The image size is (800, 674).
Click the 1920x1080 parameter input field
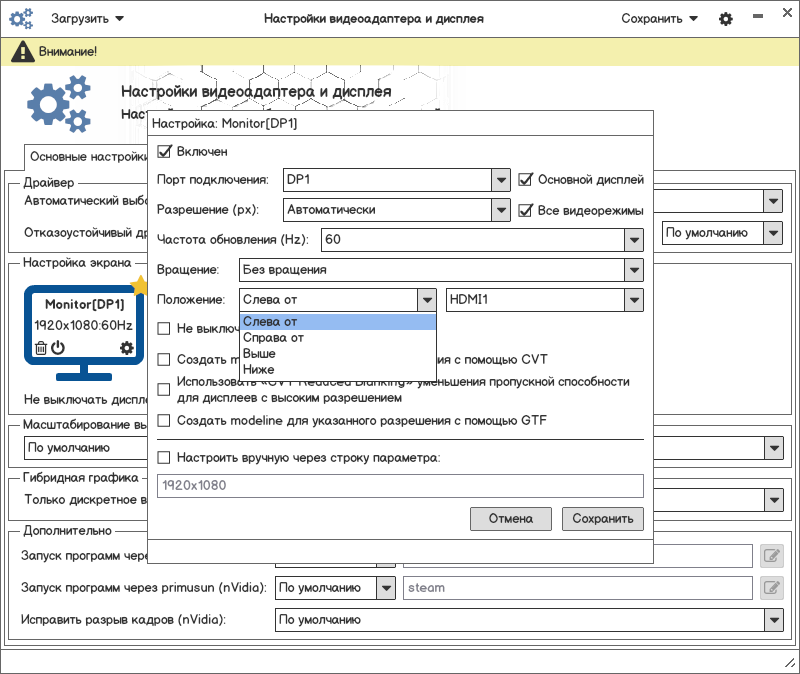pyautogui.click(x=400, y=486)
